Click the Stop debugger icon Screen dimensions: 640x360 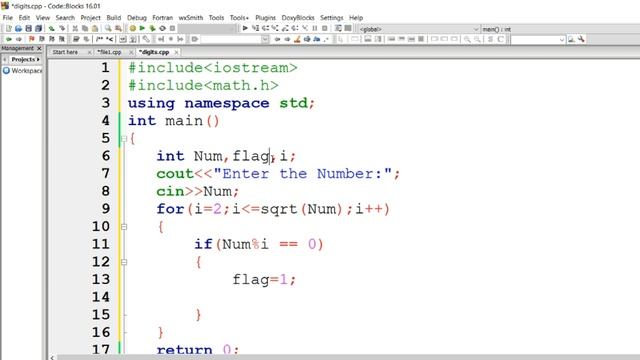point(325,28)
